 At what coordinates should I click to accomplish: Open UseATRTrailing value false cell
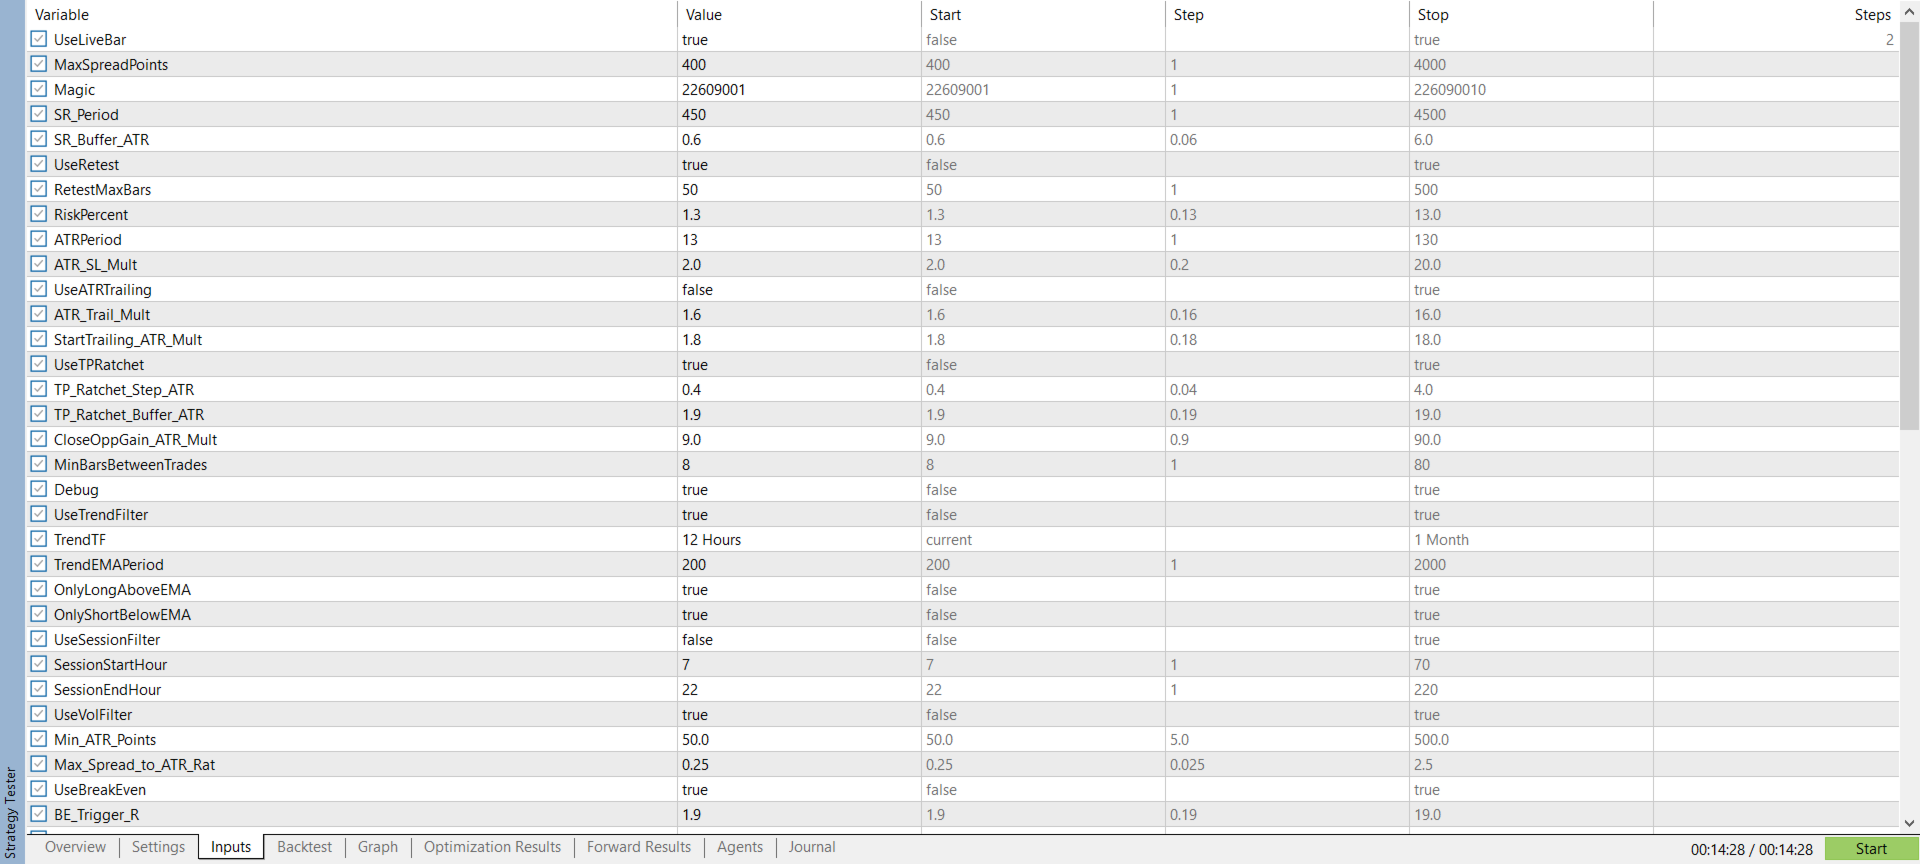tap(798, 289)
